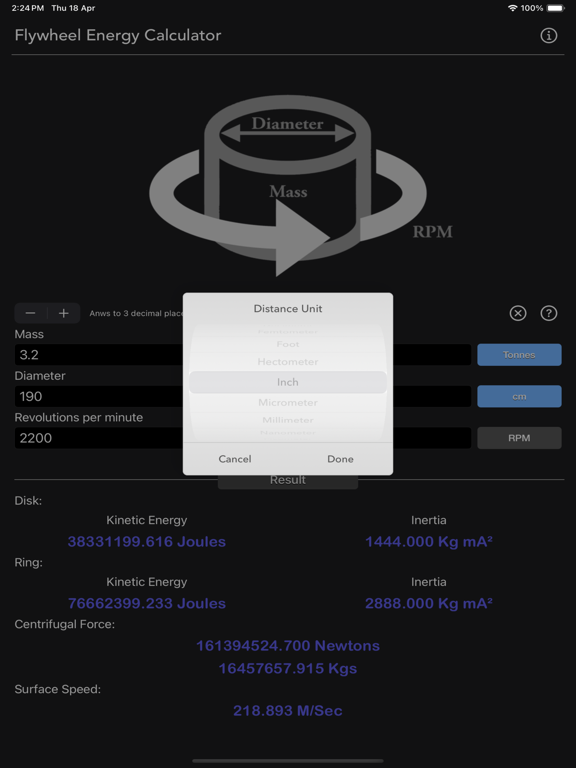Cancel the Distance Unit picker
576x768 pixels.
tap(235, 459)
